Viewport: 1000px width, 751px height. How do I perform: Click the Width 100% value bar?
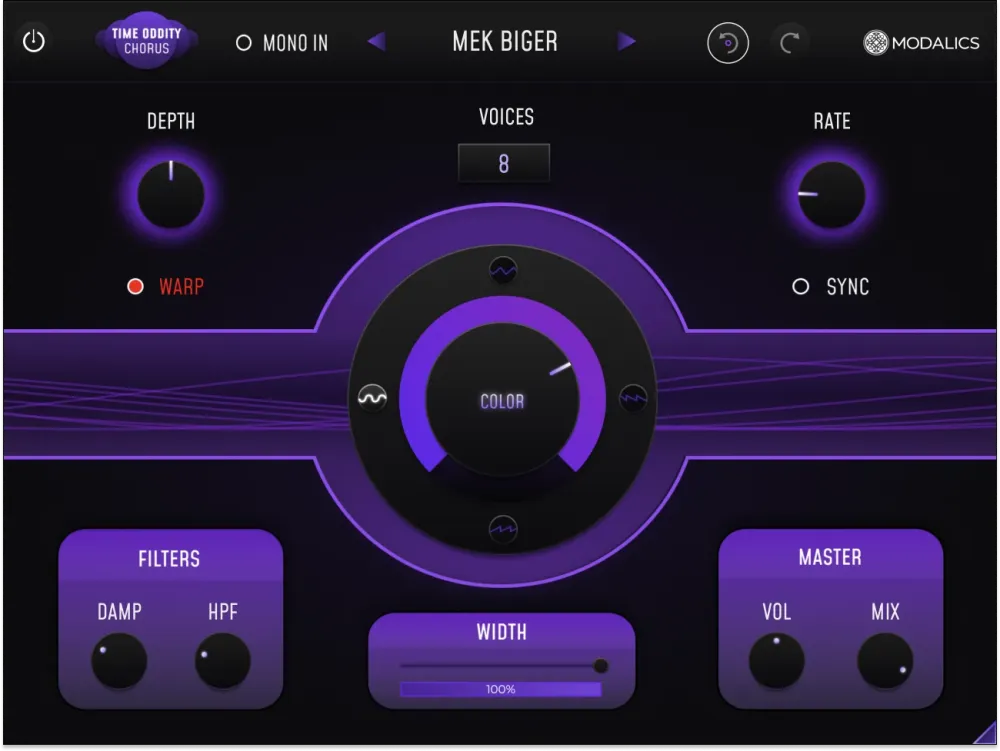coord(501,689)
